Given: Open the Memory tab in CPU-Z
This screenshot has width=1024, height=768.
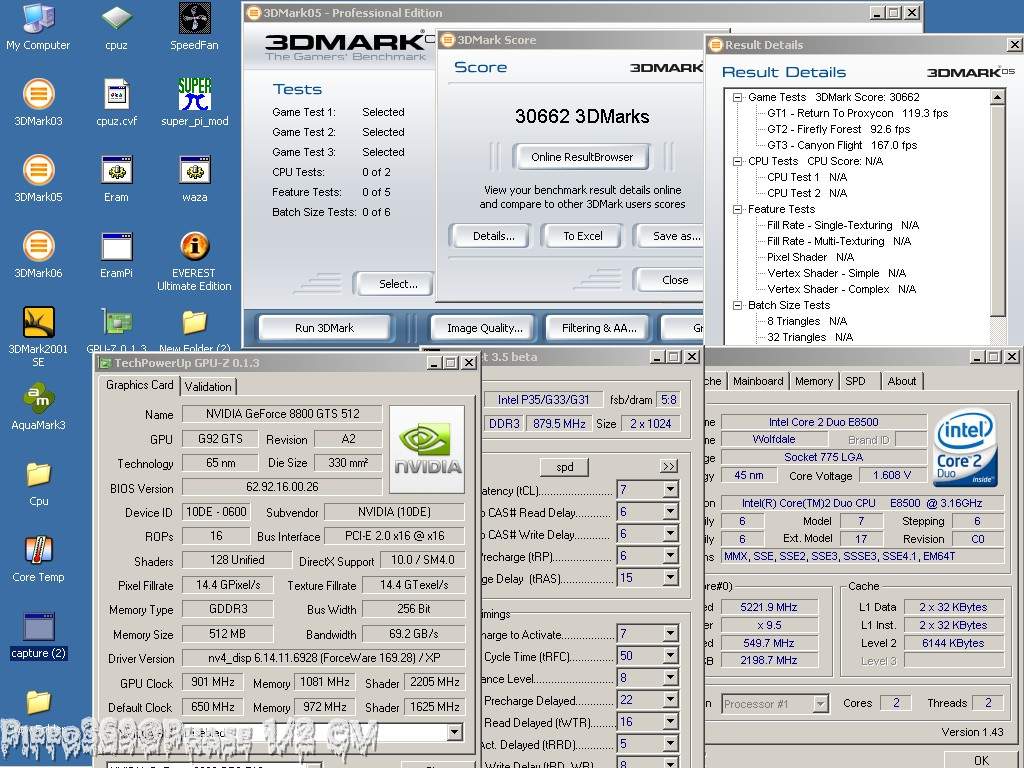Looking at the screenshot, I should (x=814, y=381).
